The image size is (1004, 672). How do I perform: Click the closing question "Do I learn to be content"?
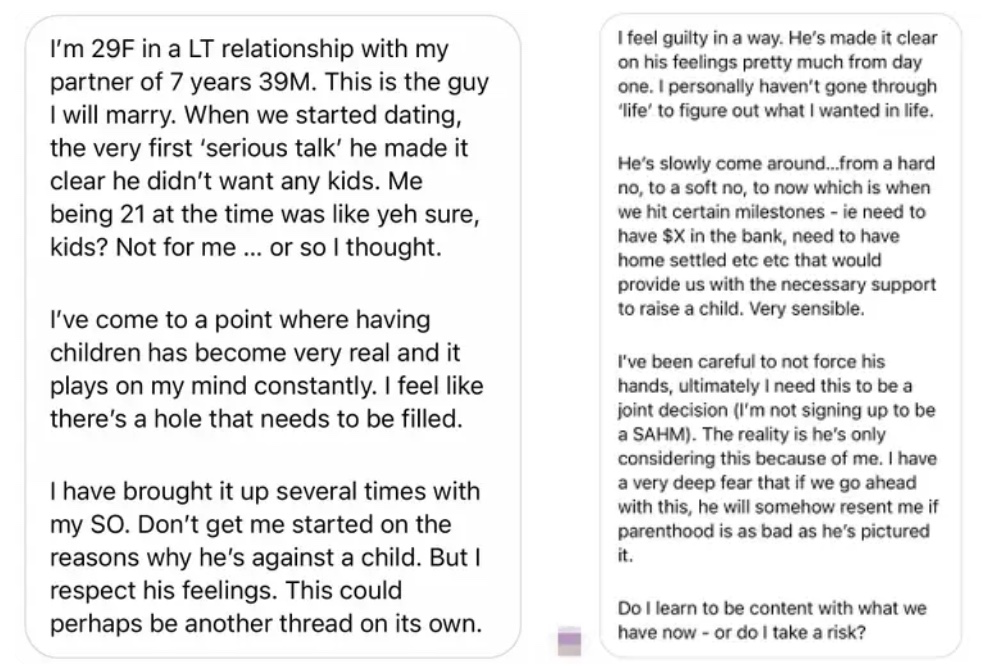coord(772,620)
